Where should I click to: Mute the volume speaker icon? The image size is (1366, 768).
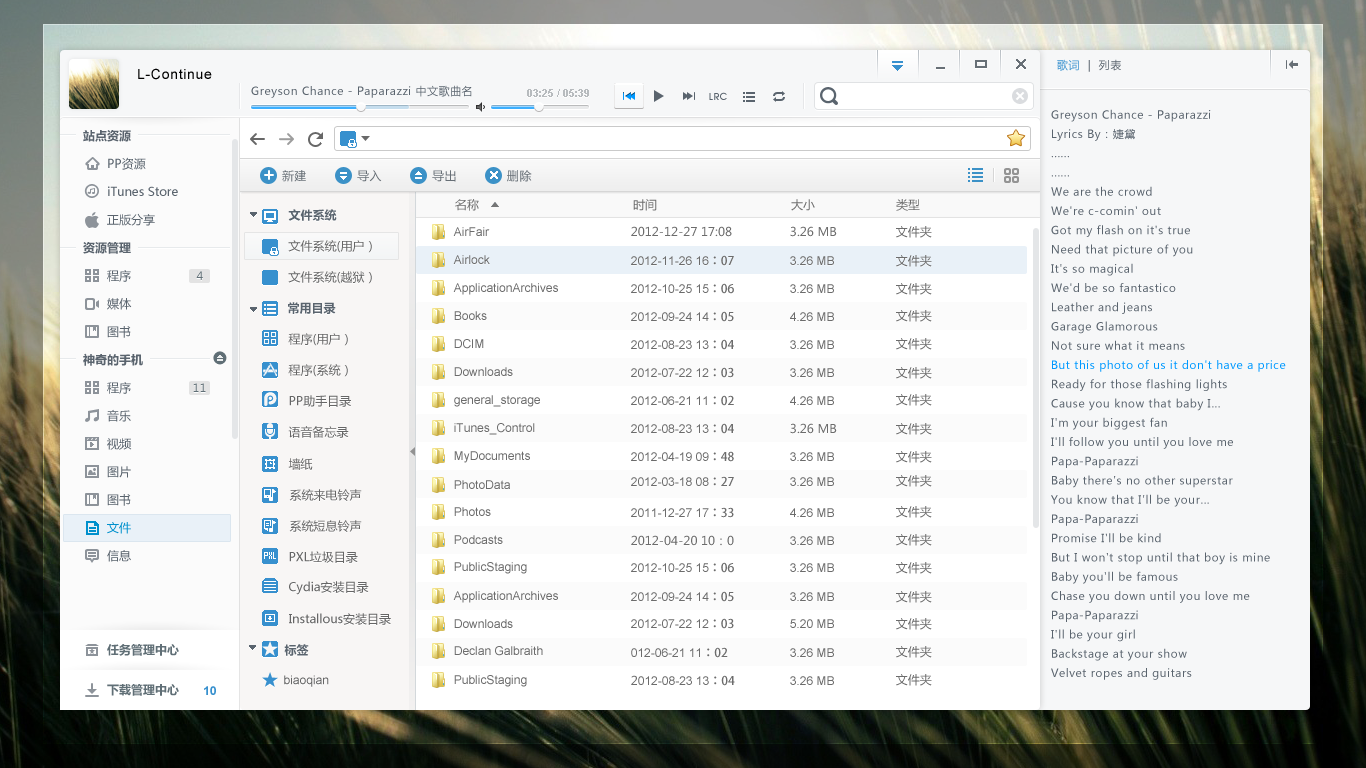pyautogui.click(x=481, y=106)
